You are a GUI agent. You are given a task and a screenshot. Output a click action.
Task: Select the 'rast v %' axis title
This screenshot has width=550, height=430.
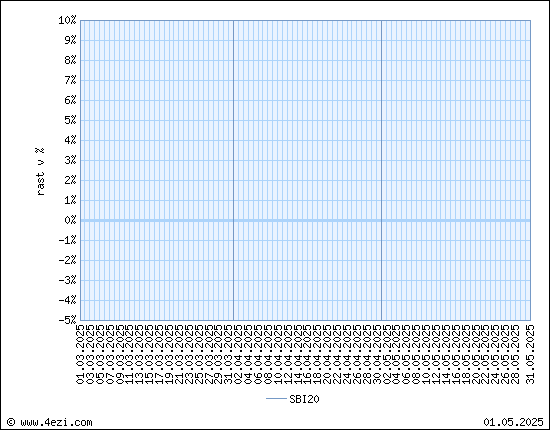(40, 172)
